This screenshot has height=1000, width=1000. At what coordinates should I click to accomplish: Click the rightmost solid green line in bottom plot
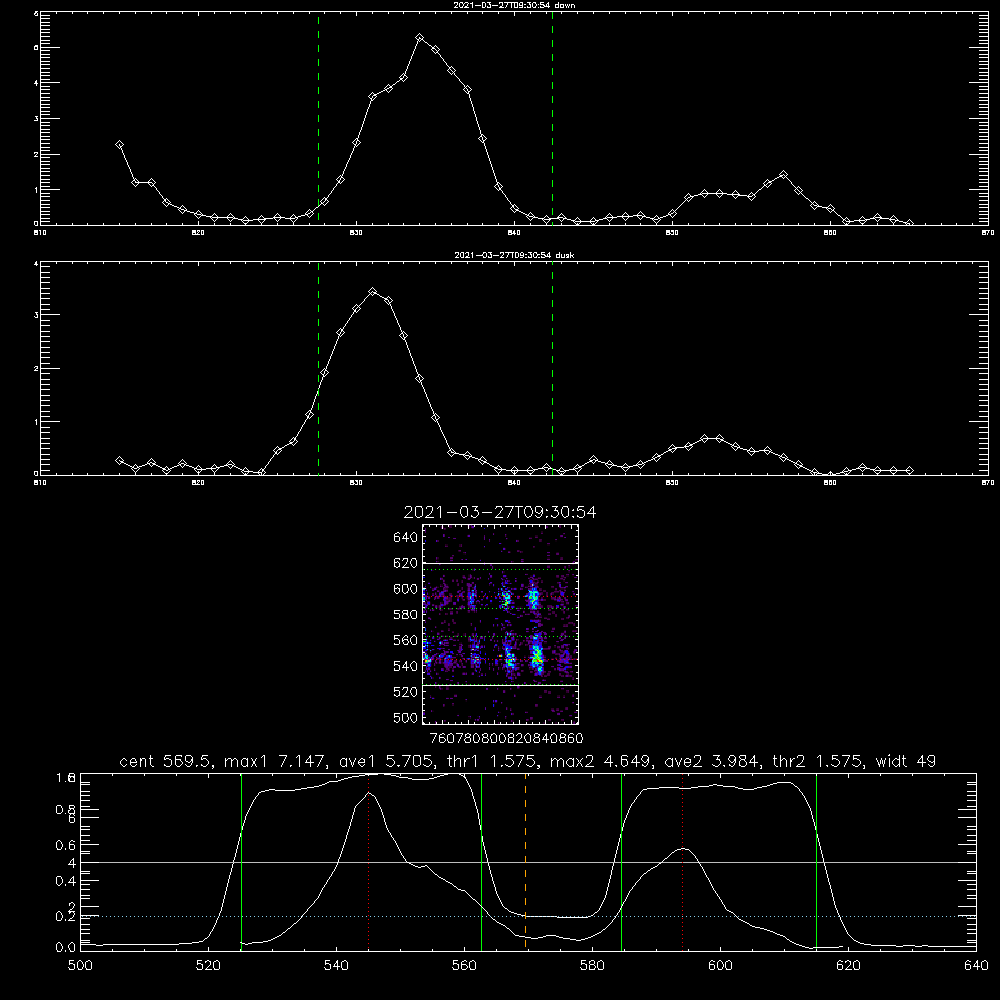coord(816,861)
